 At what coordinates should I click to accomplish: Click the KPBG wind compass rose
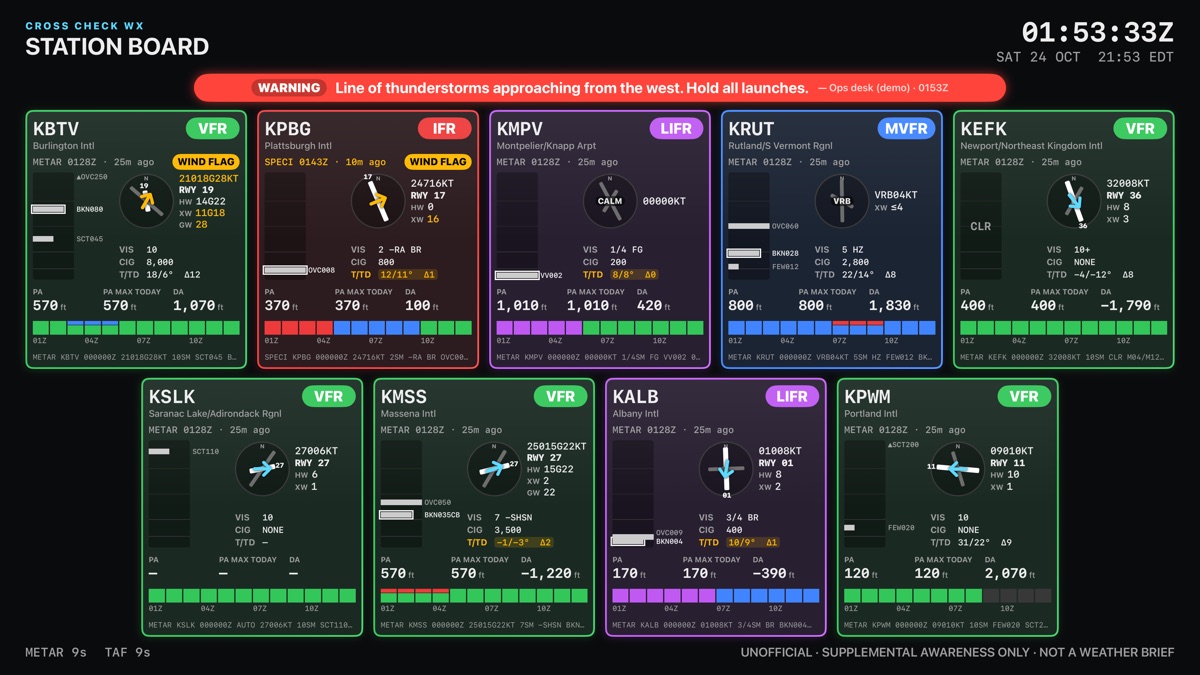coord(377,201)
